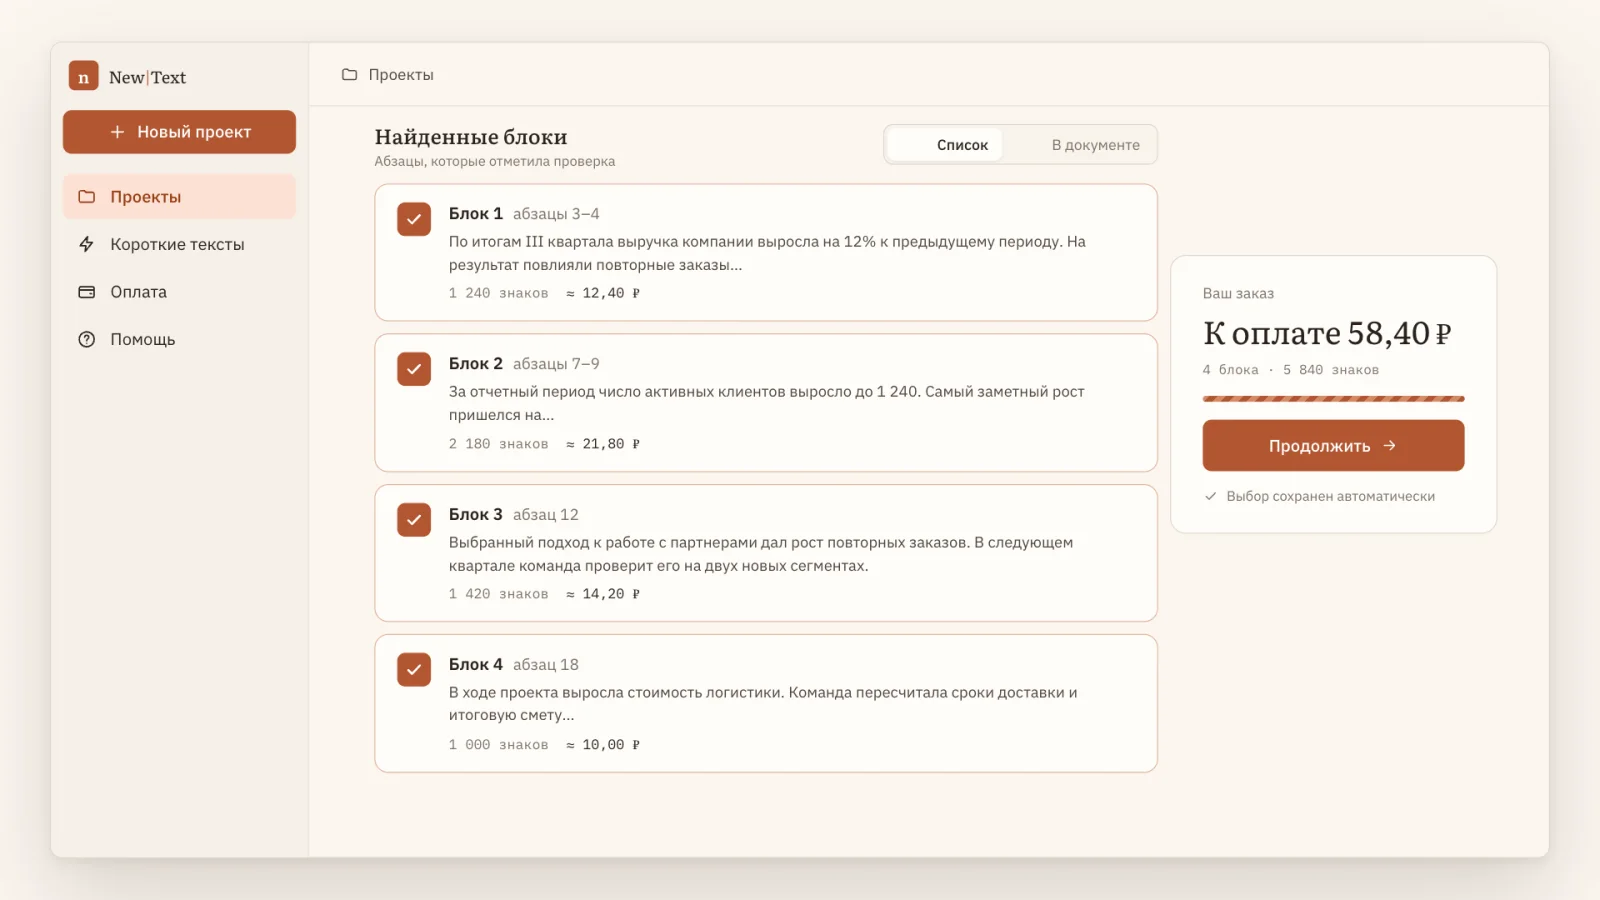Click the striped order progress bar
Viewport: 1600px width, 900px height.
click(x=1333, y=399)
